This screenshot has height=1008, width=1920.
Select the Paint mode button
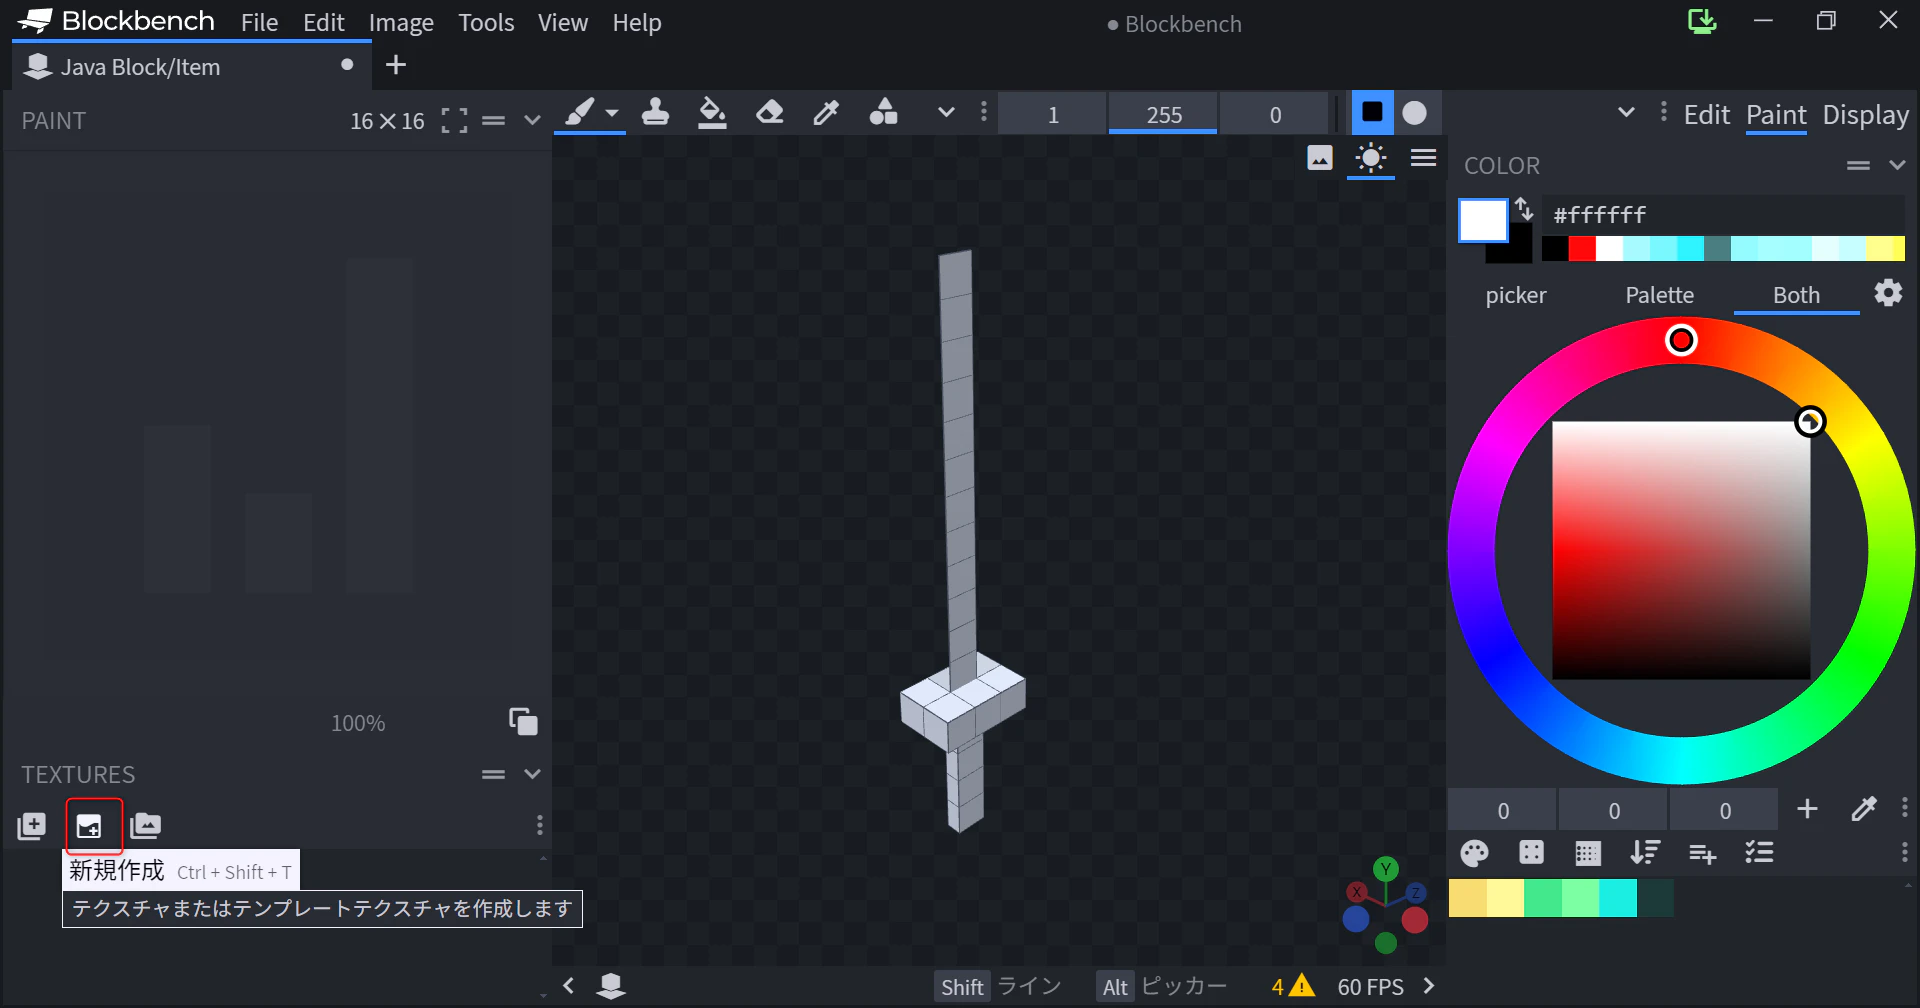point(1777,115)
